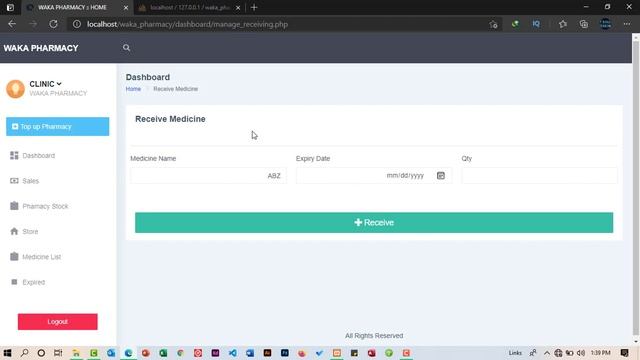Click the browser address bar URL
The height and width of the screenshot is (360, 640).
(x=187, y=24)
